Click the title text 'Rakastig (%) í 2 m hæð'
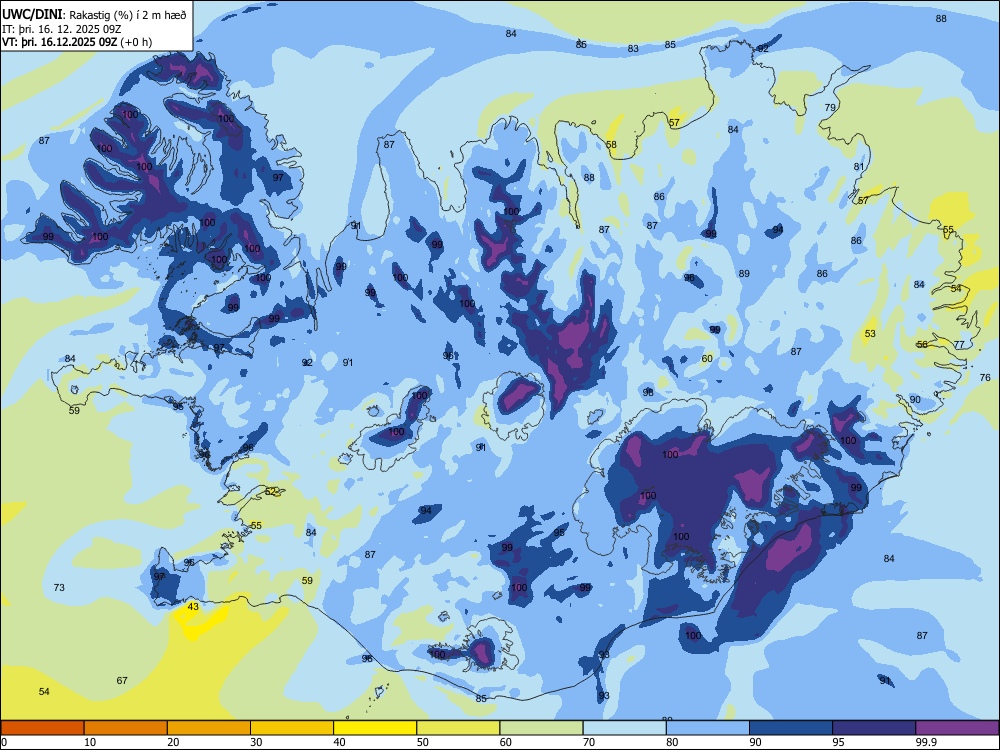This screenshot has width=1000, height=750. [128, 15]
